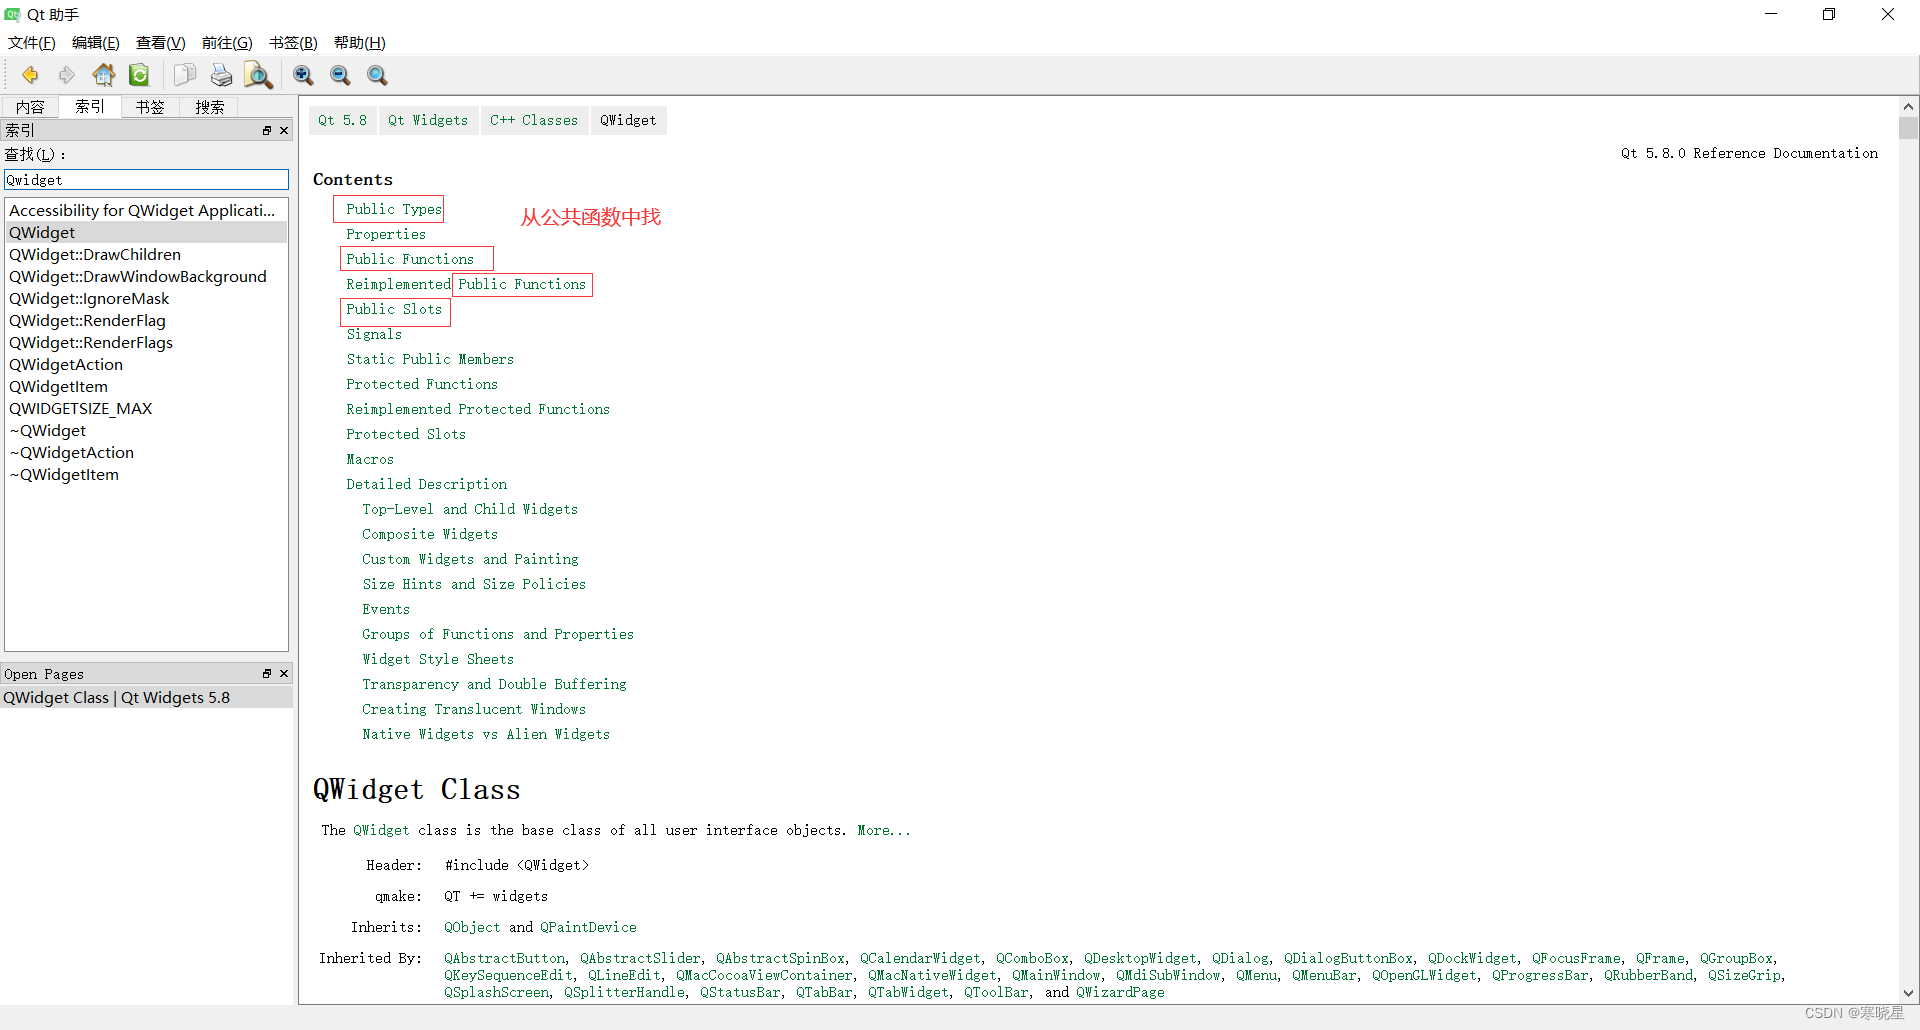Open the 编辑(E) menu
The width and height of the screenshot is (1920, 1030).
point(96,43)
